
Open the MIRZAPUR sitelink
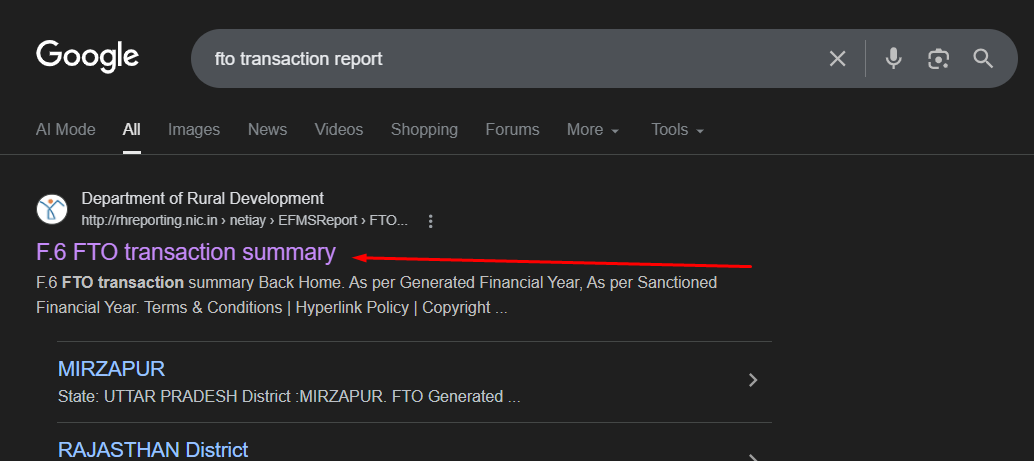111,368
